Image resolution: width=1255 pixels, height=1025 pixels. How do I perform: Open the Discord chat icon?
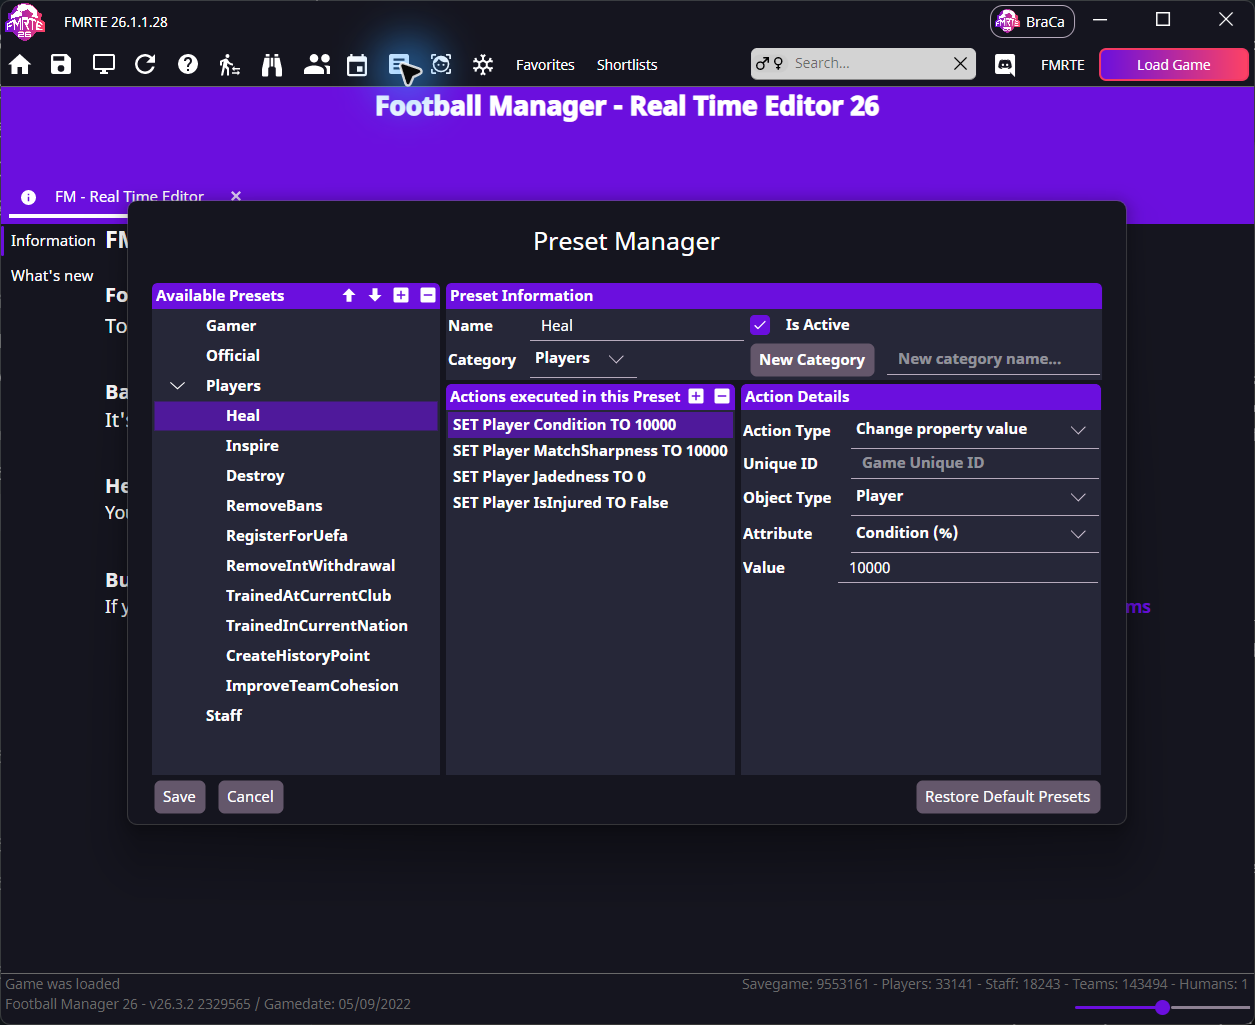pyautogui.click(x=1005, y=65)
